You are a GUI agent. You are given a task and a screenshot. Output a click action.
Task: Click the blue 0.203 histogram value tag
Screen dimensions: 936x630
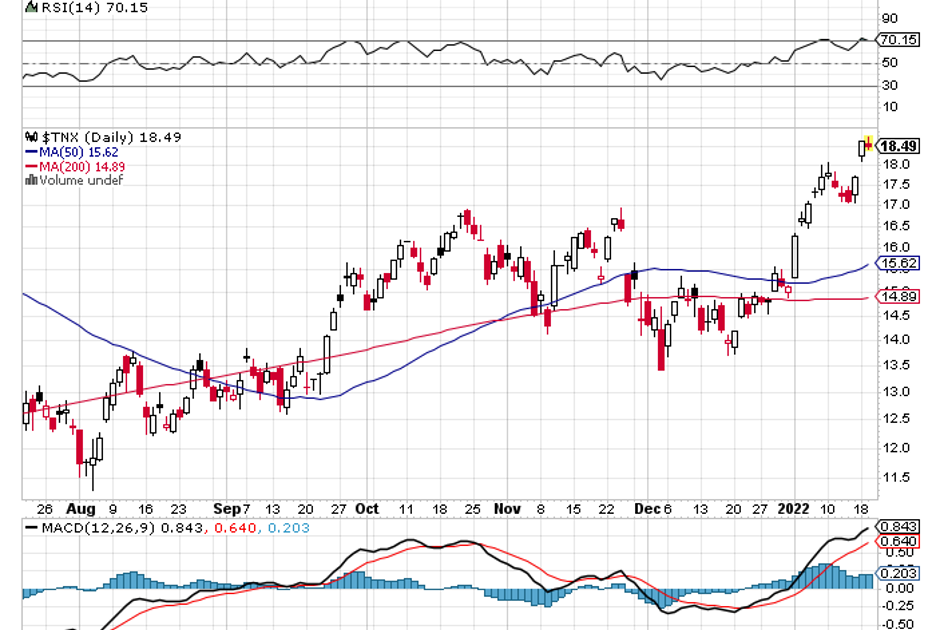pyautogui.click(x=898, y=573)
